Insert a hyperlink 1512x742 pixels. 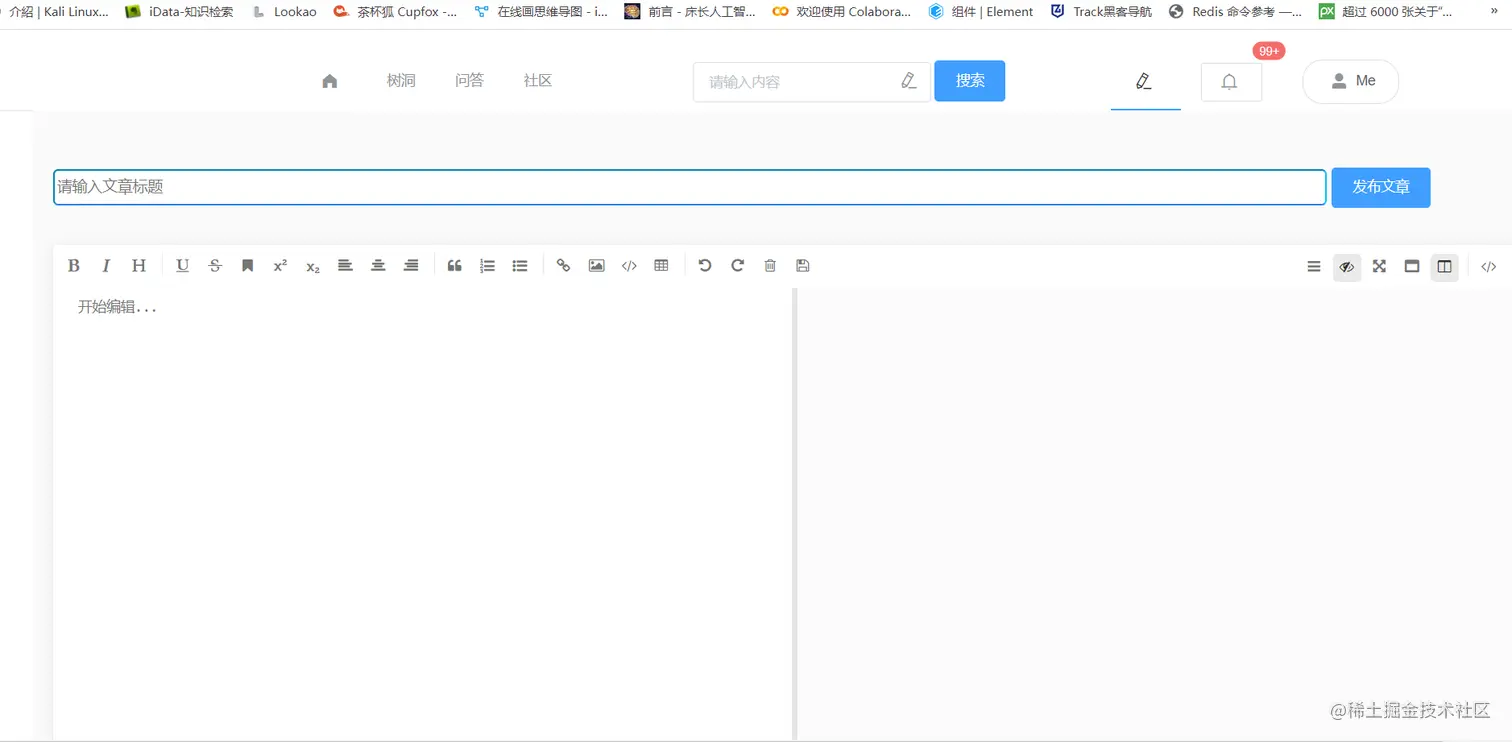click(563, 266)
